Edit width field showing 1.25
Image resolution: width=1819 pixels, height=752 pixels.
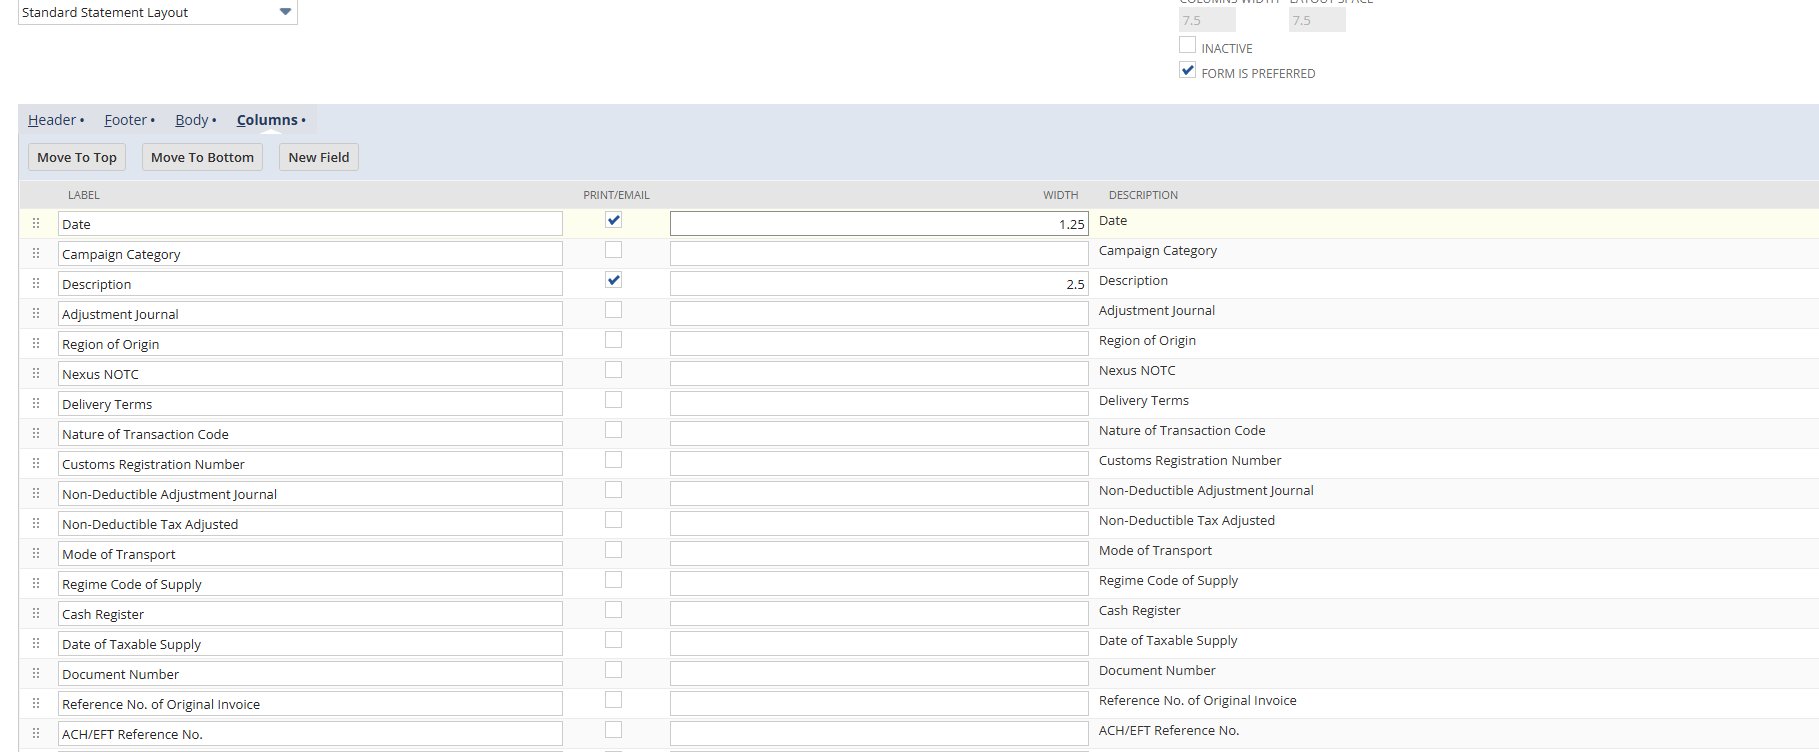coord(879,224)
